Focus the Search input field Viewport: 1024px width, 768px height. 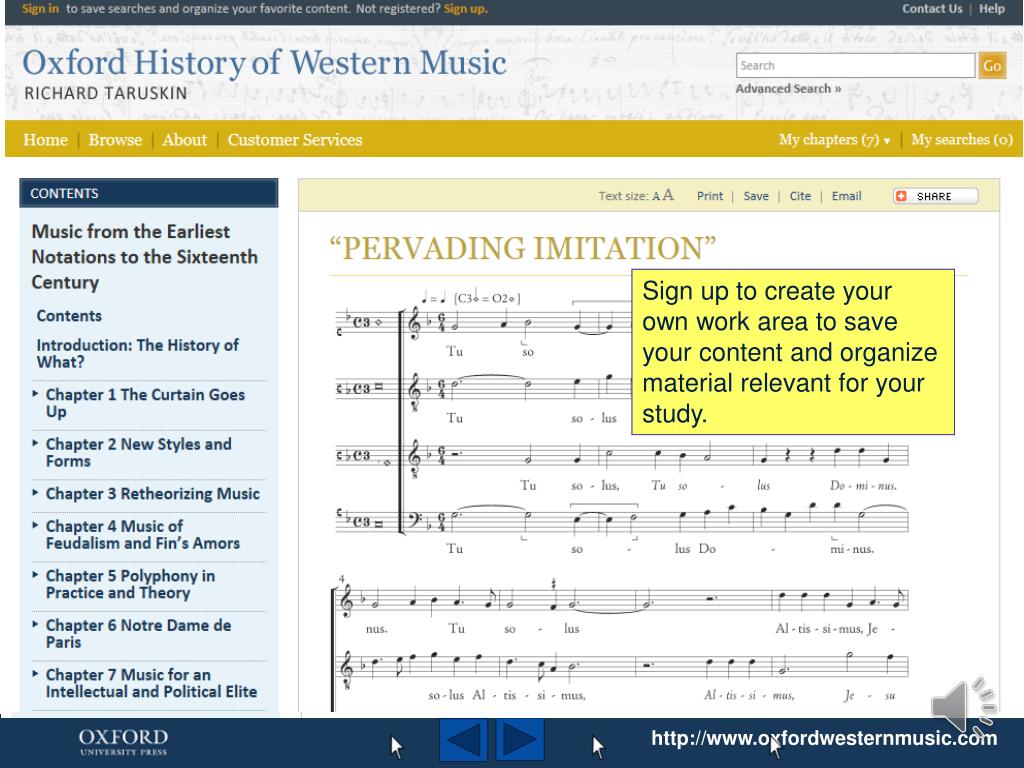click(x=856, y=66)
